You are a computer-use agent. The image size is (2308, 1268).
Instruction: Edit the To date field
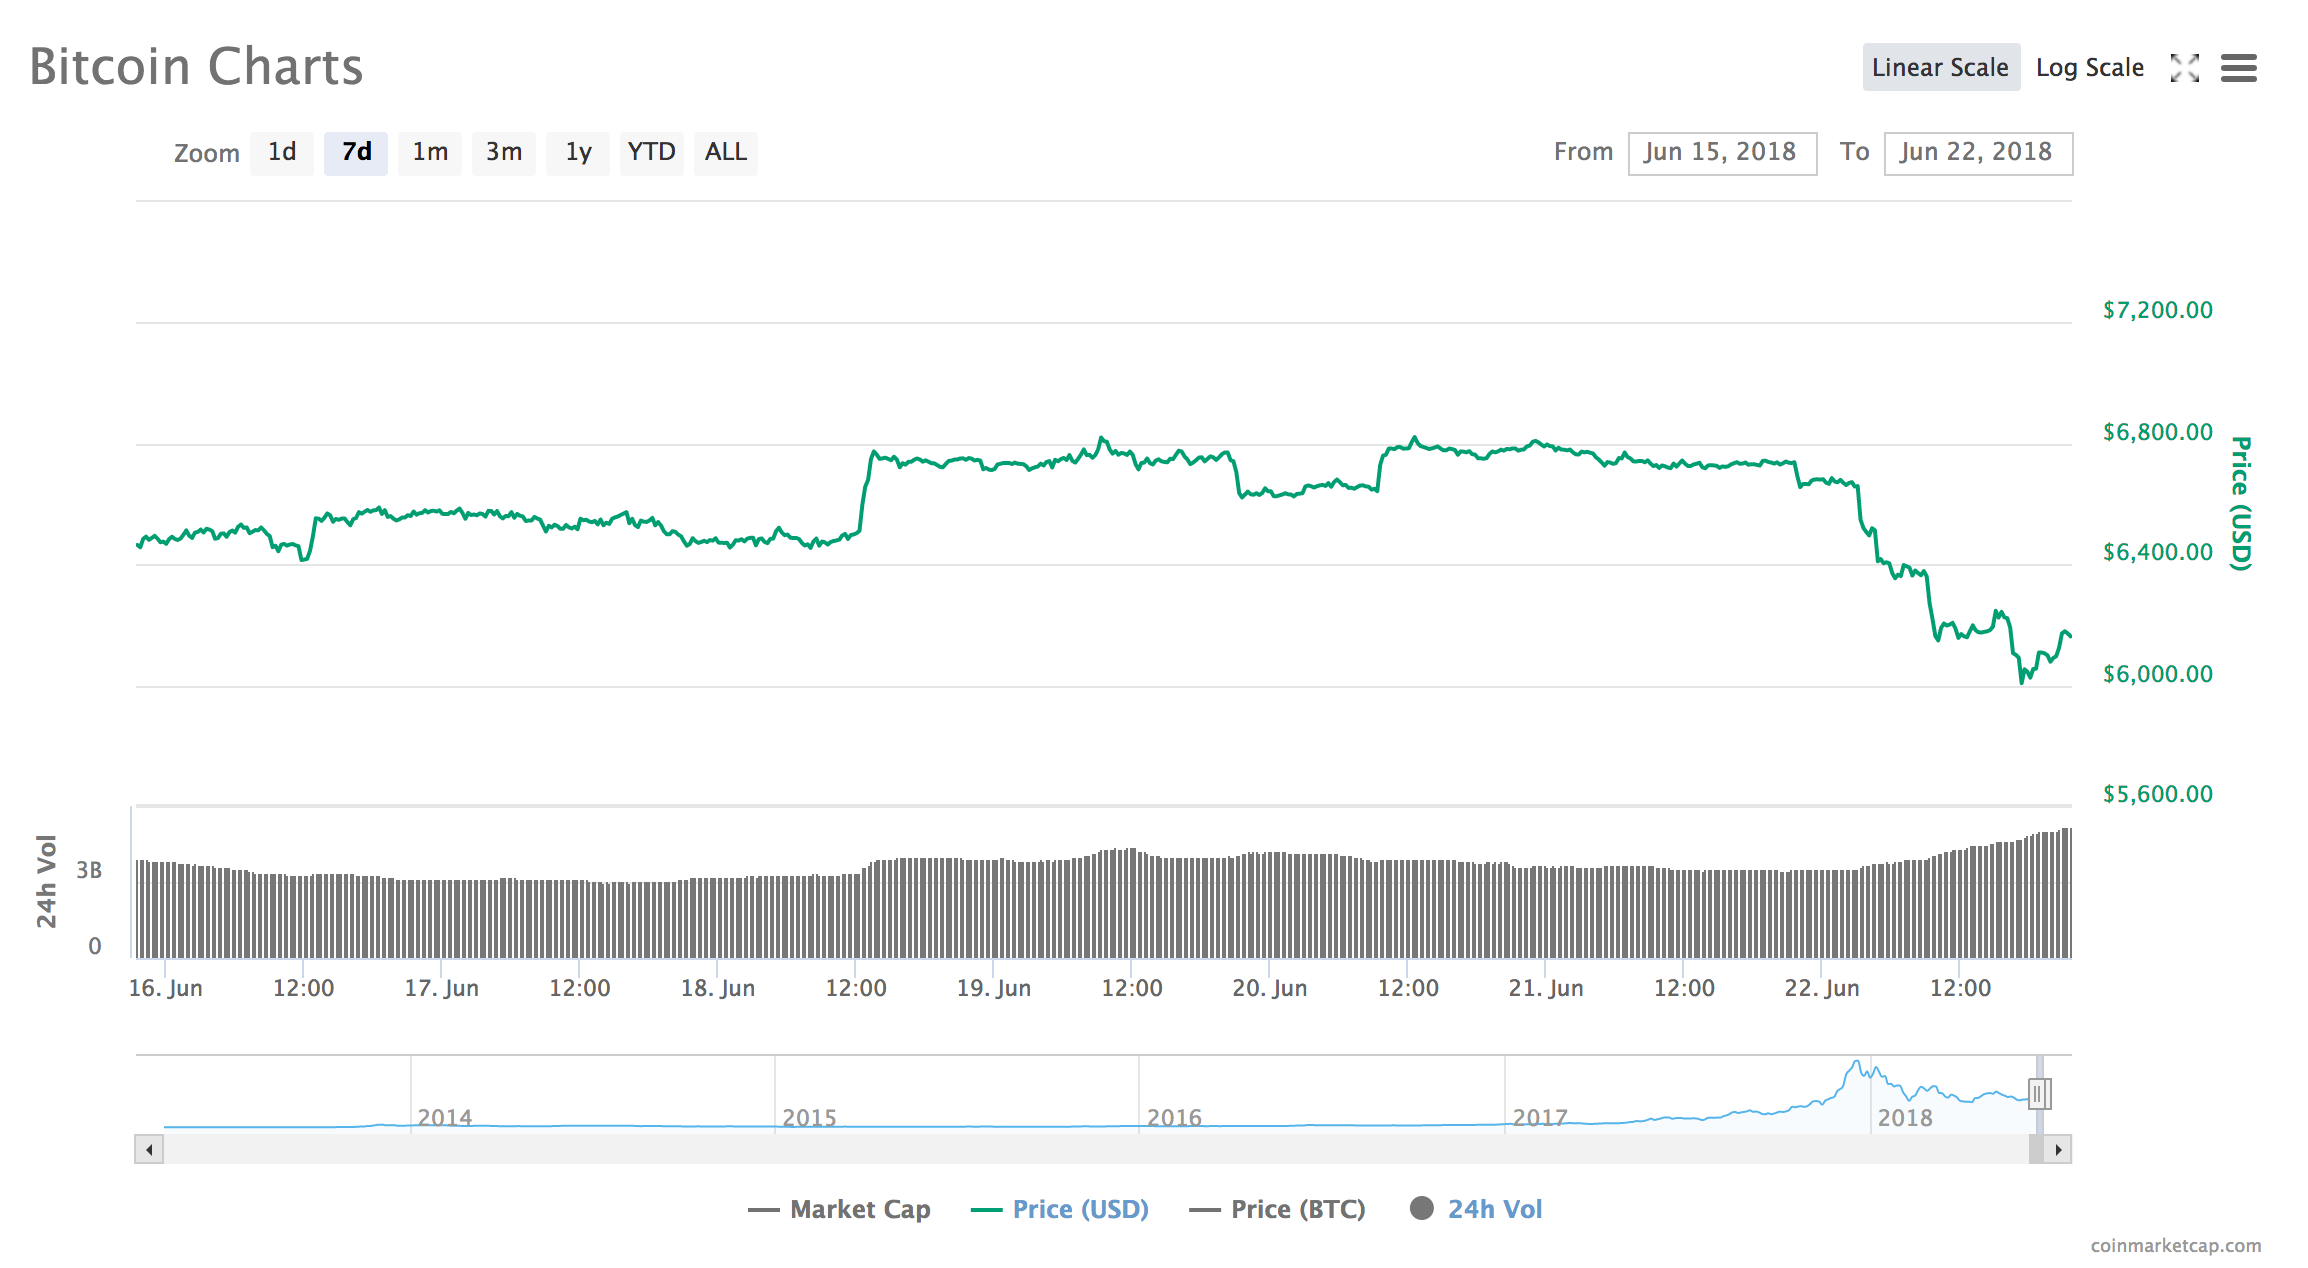tap(1978, 153)
